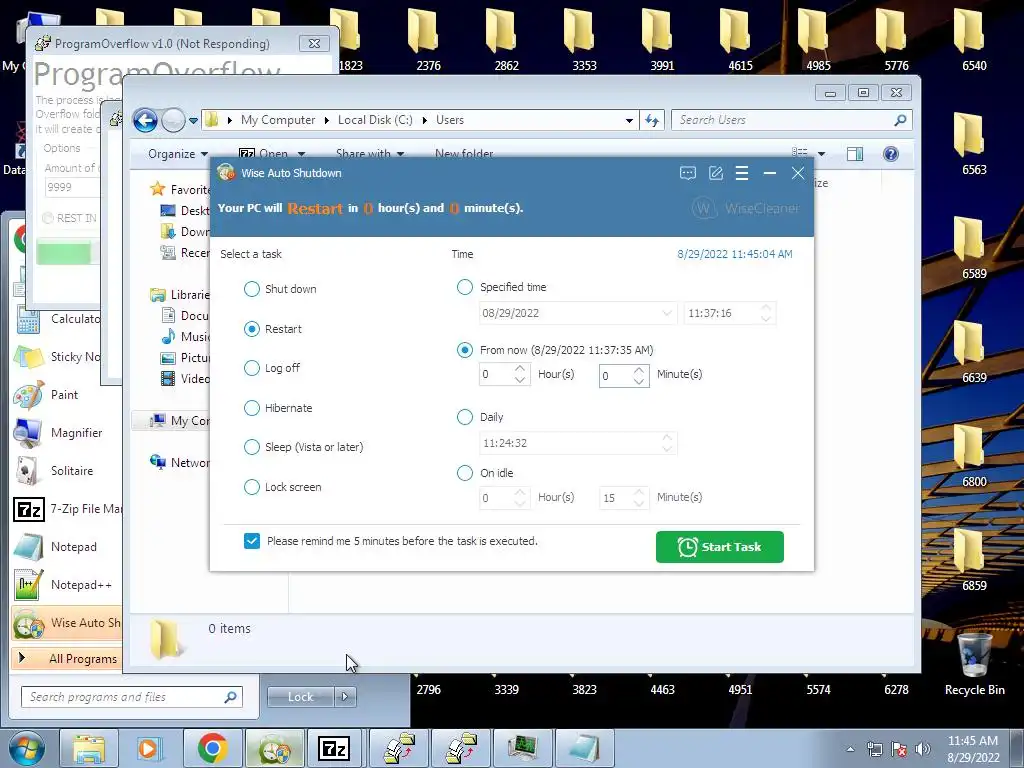The height and width of the screenshot is (768, 1024).
Task: Click the Explorer Back navigation arrow
Action: (x=145, y=120)
